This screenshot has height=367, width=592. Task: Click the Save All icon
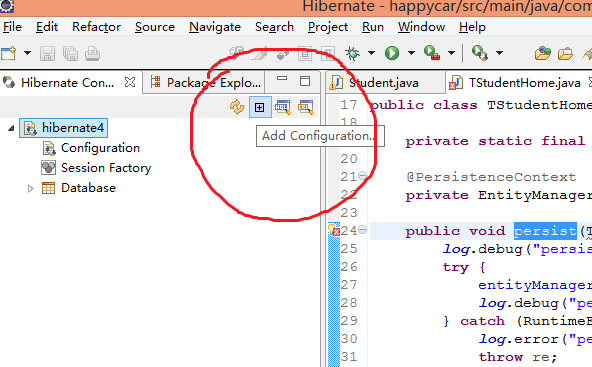(70, 54)
